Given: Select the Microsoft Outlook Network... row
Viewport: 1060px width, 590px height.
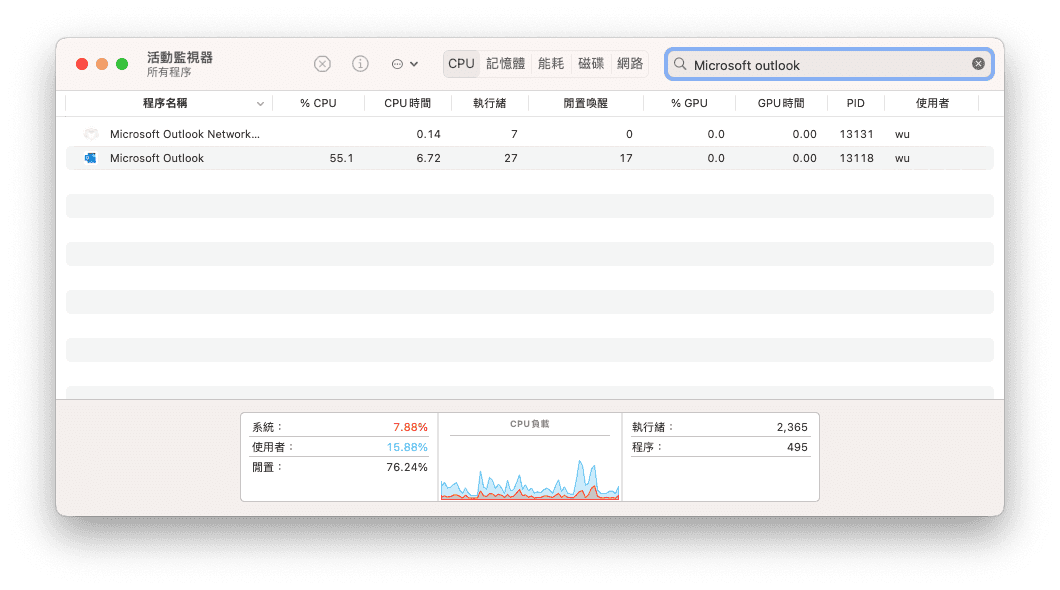Looking at the screenshot, I should tap(530, 134).
